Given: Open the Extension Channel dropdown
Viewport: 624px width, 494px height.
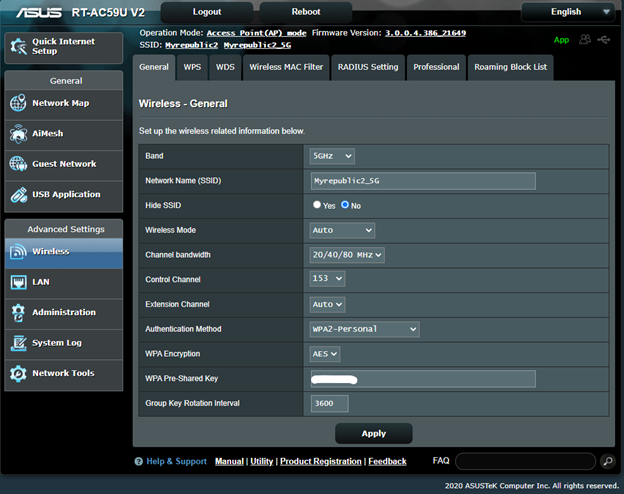Looking at the screenshot, I should pos(327,305).
